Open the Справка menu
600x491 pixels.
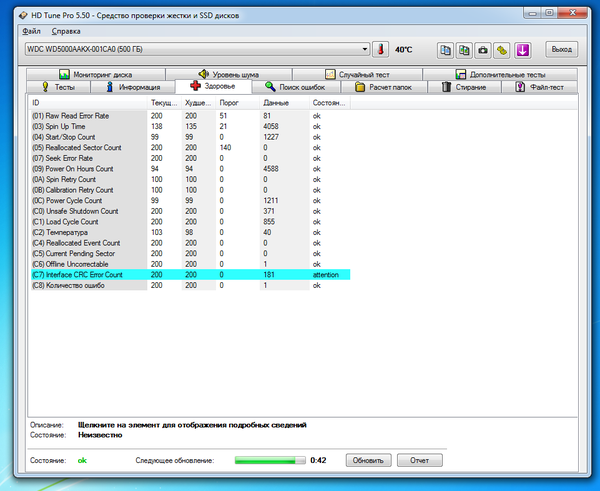coord(66,31)
